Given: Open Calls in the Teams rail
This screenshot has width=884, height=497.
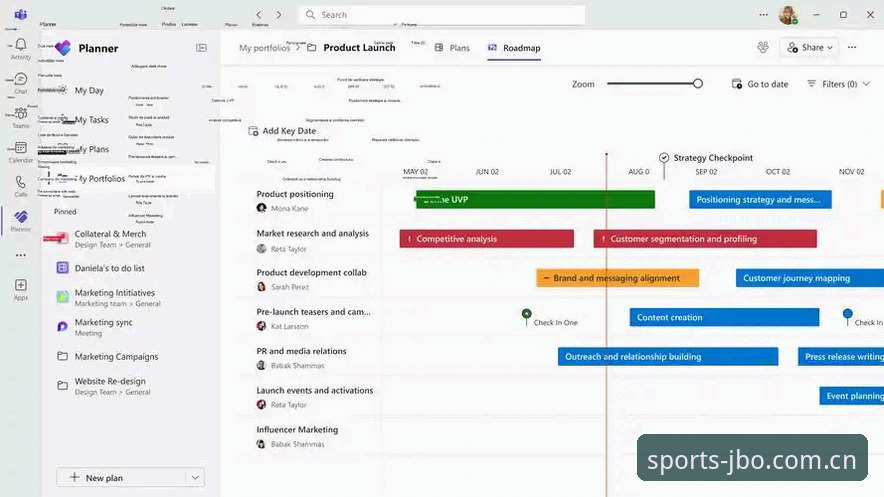Looking at the screenshot, I should (x=21, y=187).
